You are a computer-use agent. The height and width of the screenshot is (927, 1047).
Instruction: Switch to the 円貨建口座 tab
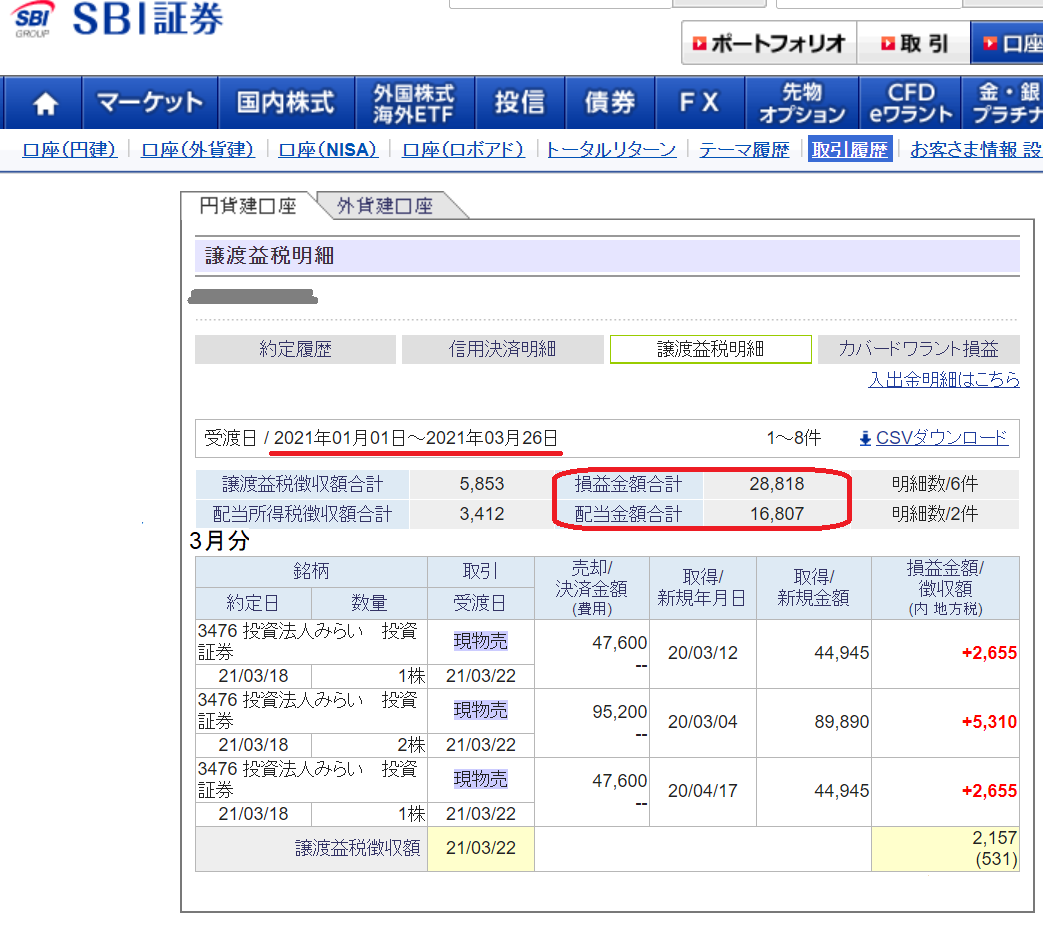pos(248,206)
